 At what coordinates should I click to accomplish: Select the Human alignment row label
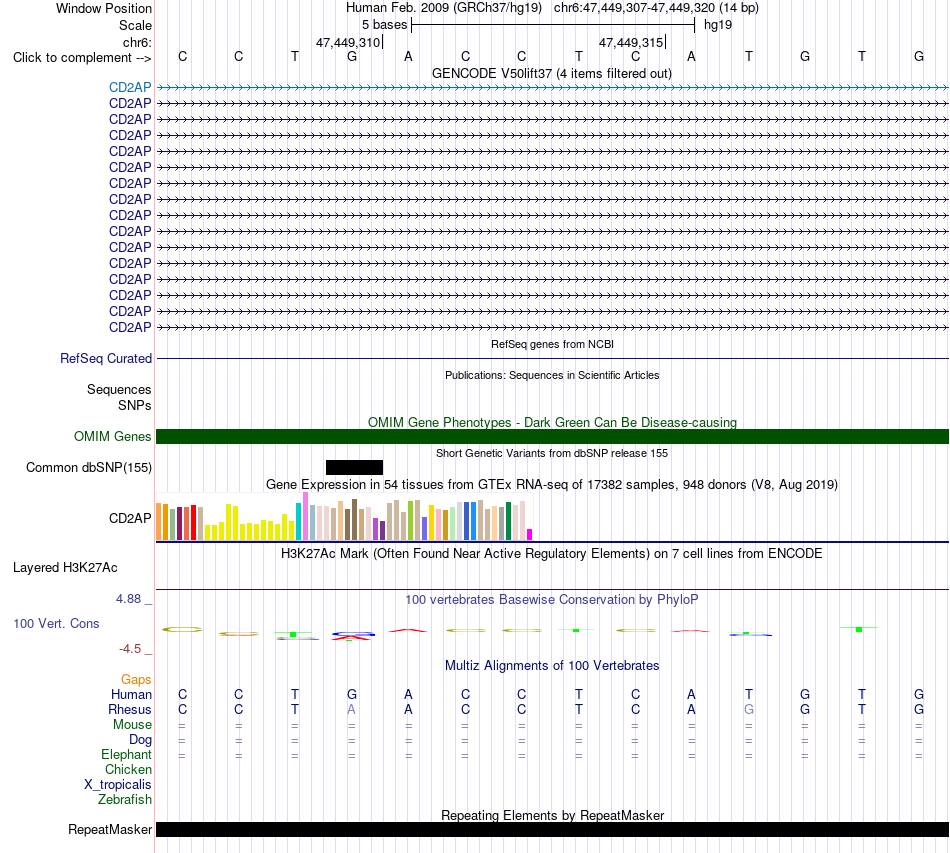pyautogui.click(x=131, y=695)
